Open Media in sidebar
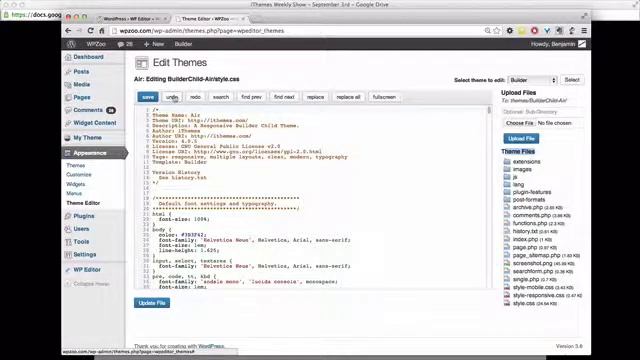The image size is (640, 360). point(81,84)
